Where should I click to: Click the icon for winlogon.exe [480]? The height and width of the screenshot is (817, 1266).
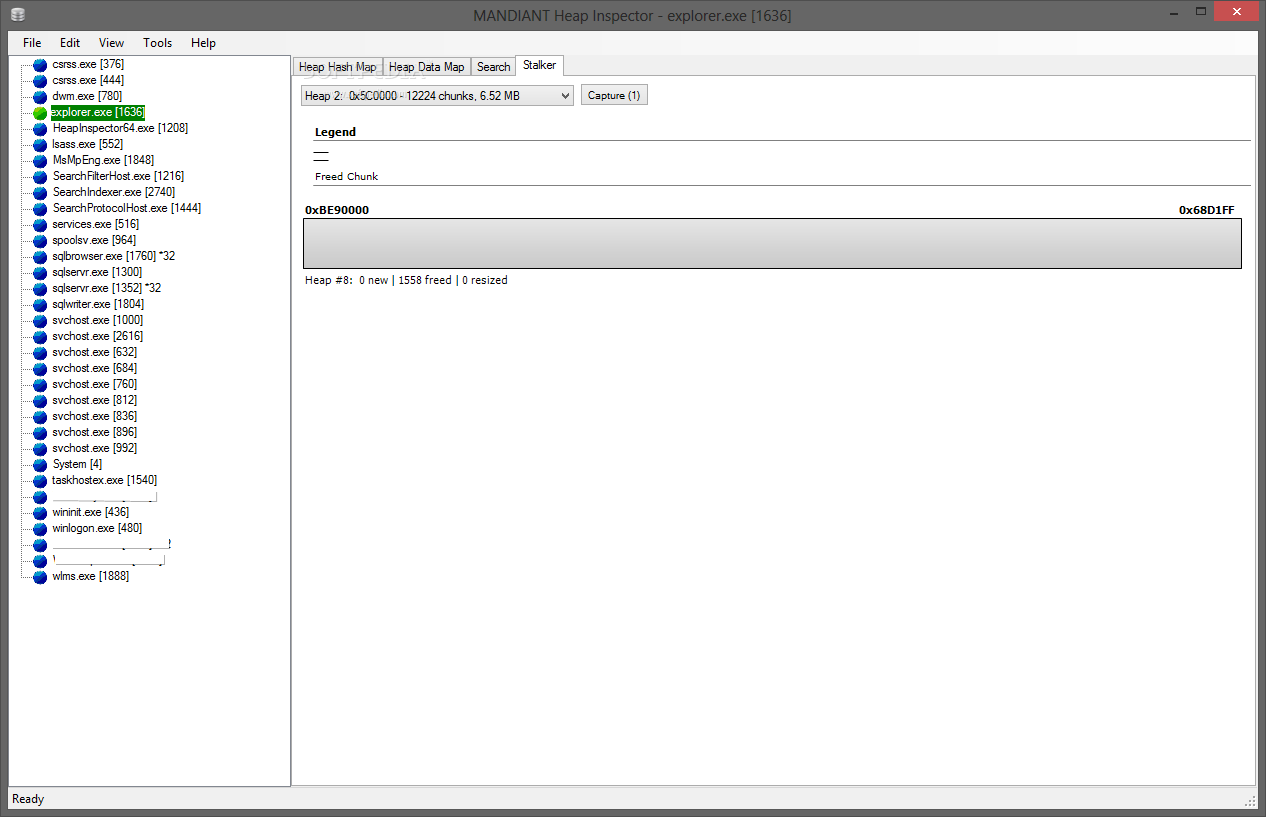40,529
